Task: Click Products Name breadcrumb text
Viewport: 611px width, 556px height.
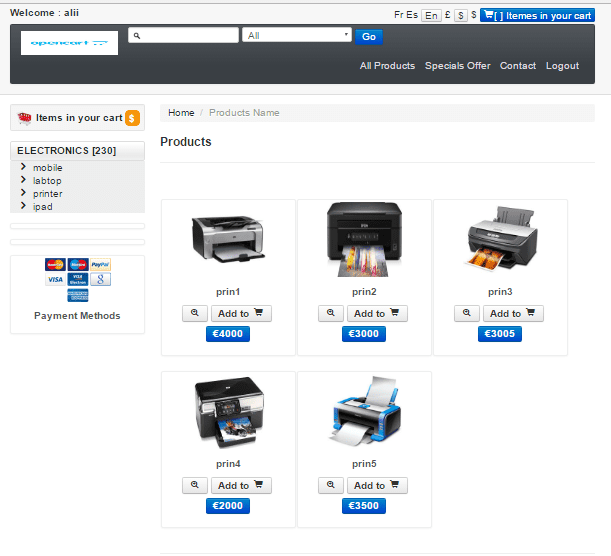Action: pyautogui.click(x=244, y=113)
